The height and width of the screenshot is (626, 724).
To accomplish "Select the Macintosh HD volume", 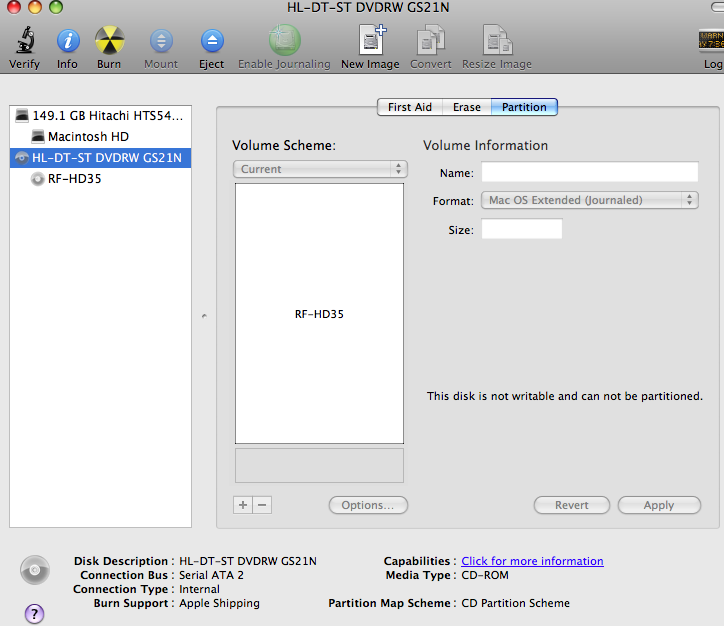I will tap(100, 137).
